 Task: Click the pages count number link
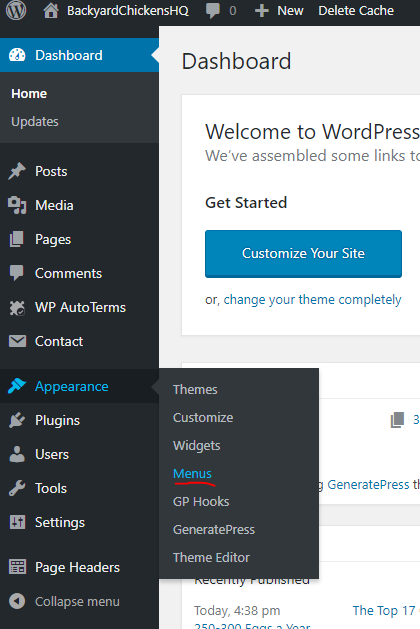coord(416,420)
